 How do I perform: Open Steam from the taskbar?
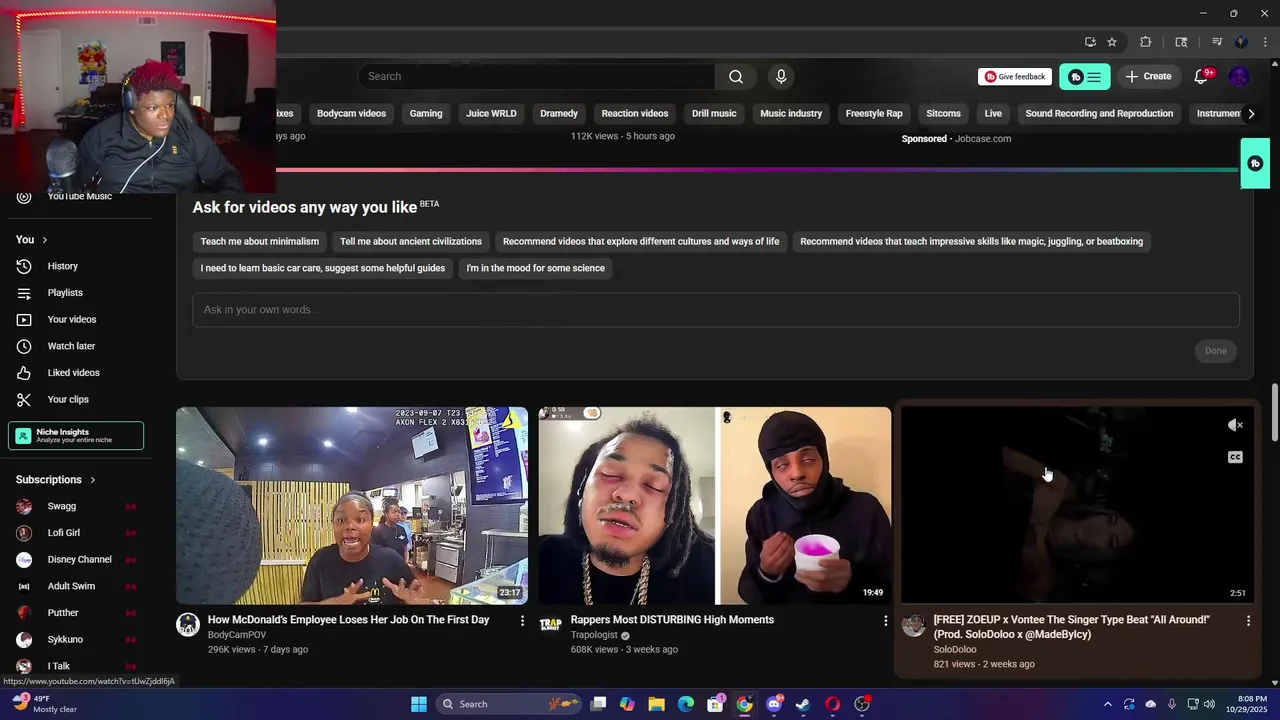point(802,704)
